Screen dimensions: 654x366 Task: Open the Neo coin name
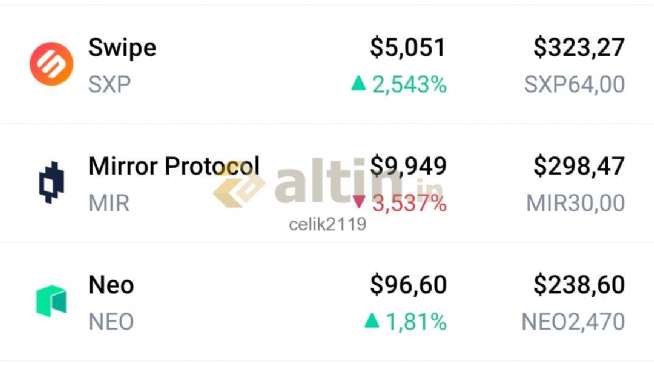(x=111, y=285)
